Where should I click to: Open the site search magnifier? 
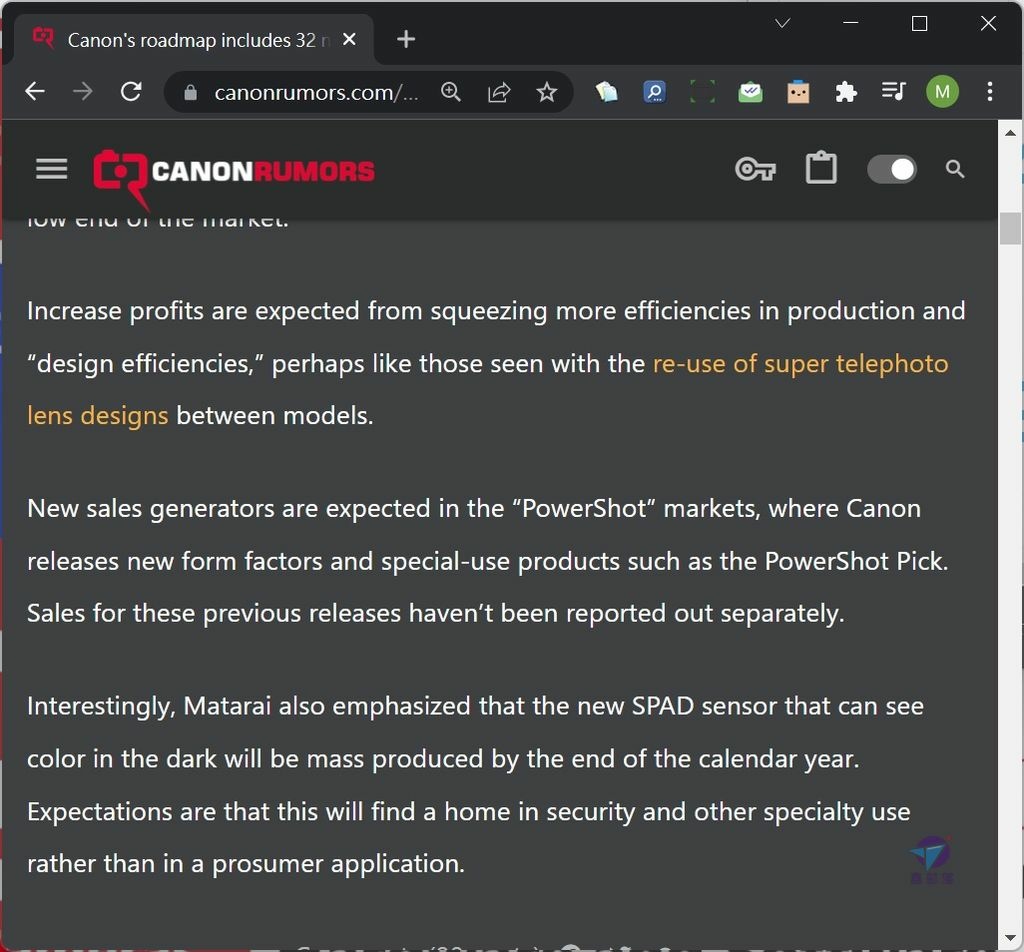955,169
